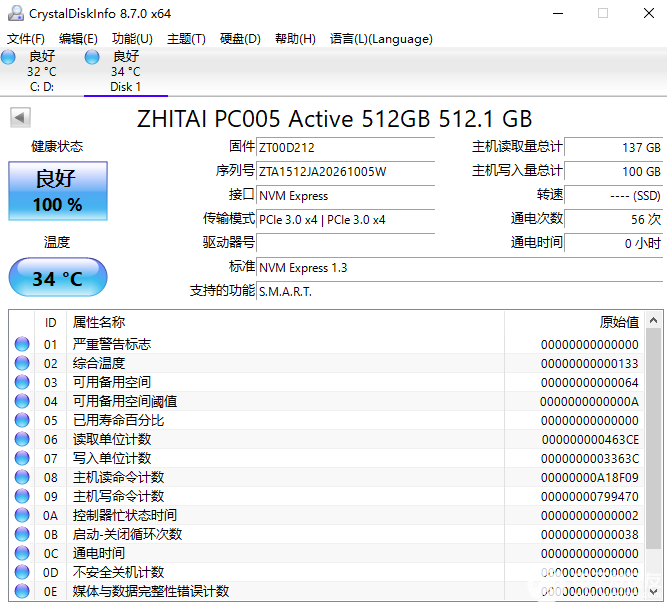Click the firmware field ZT00D212
This screenshot has height=605, width=667.
[345, 148]
